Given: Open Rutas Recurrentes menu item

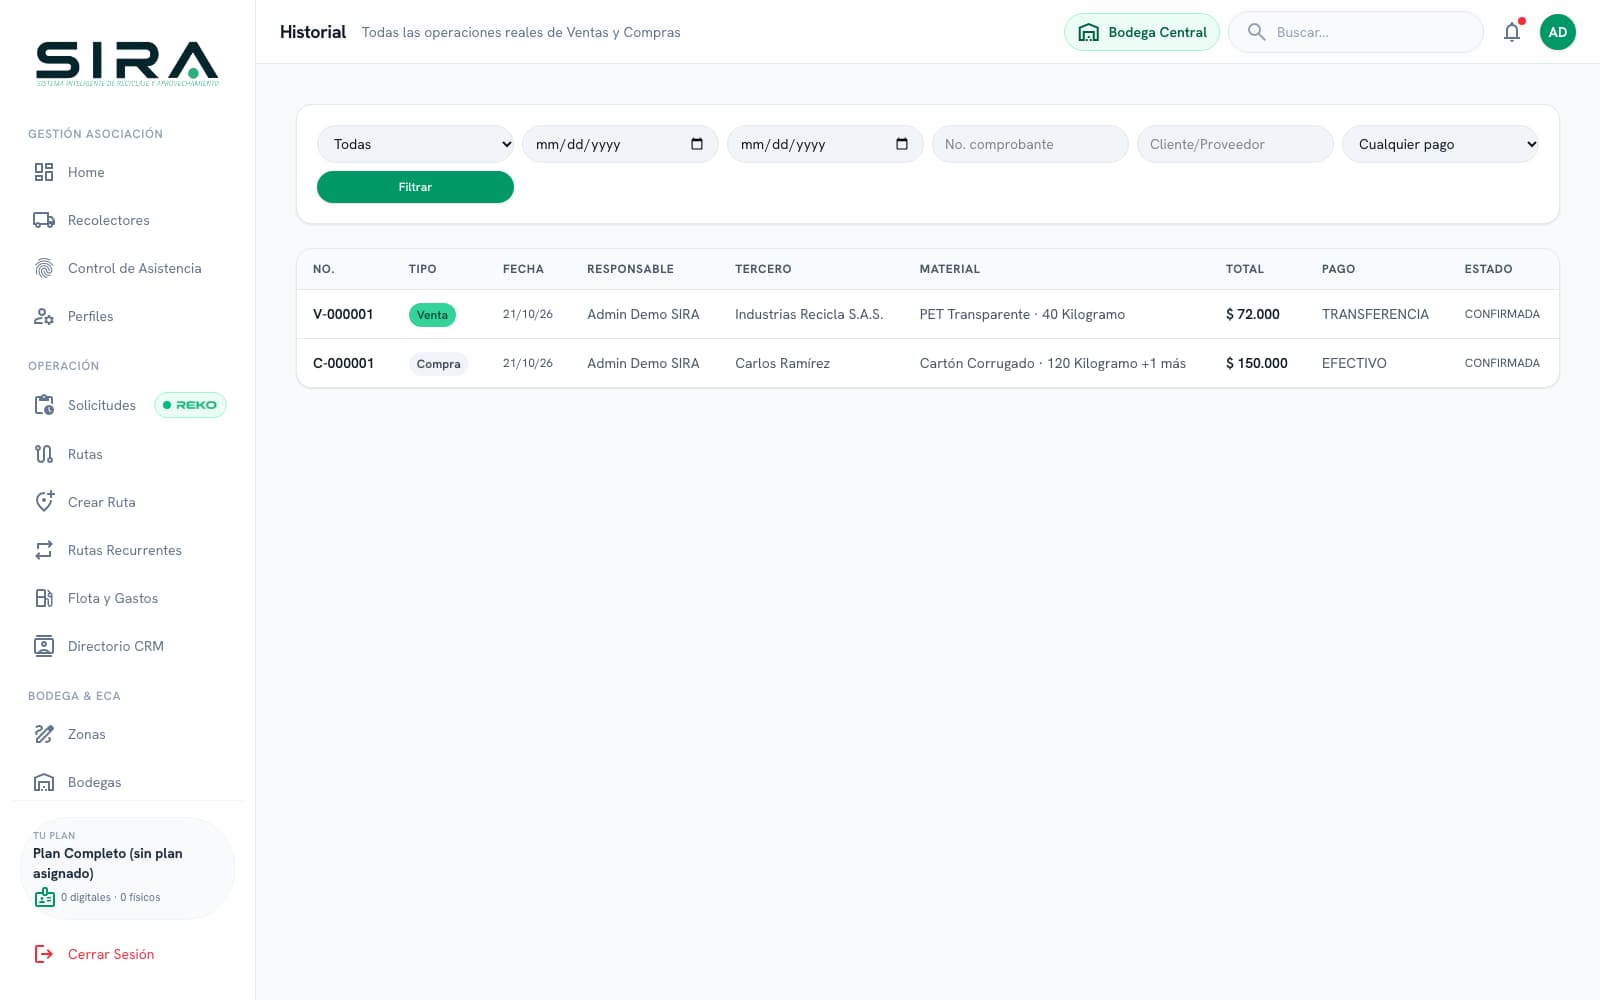Looking at the screenshot, I should tap(127, 550).
